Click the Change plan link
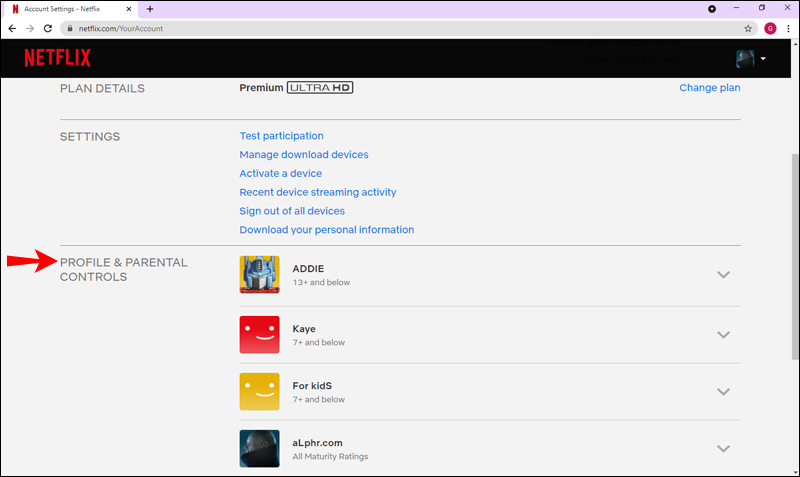This screenshot has width=800, height=477. (709, 88)
